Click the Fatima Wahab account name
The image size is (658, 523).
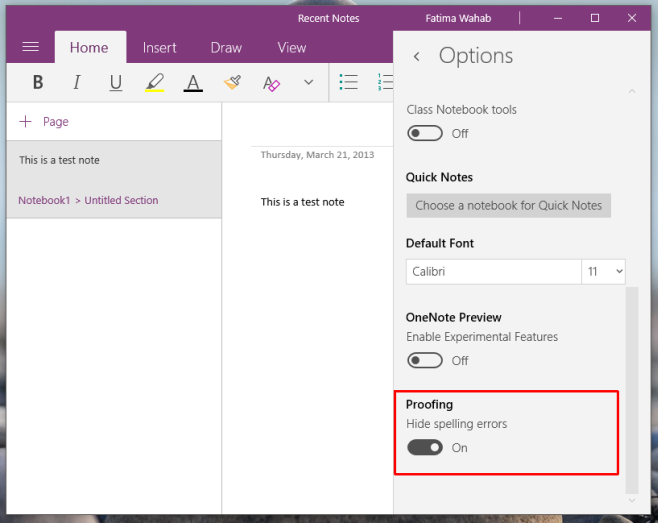click(458, 18)
